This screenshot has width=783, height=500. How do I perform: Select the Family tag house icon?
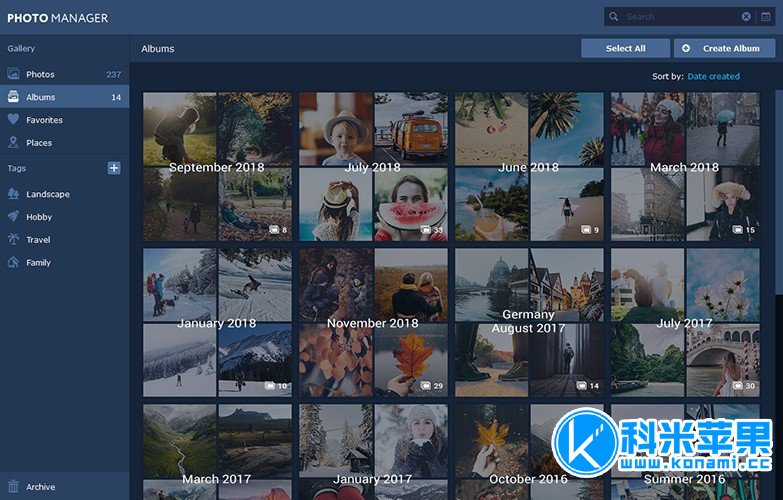[x=13, y=263]
